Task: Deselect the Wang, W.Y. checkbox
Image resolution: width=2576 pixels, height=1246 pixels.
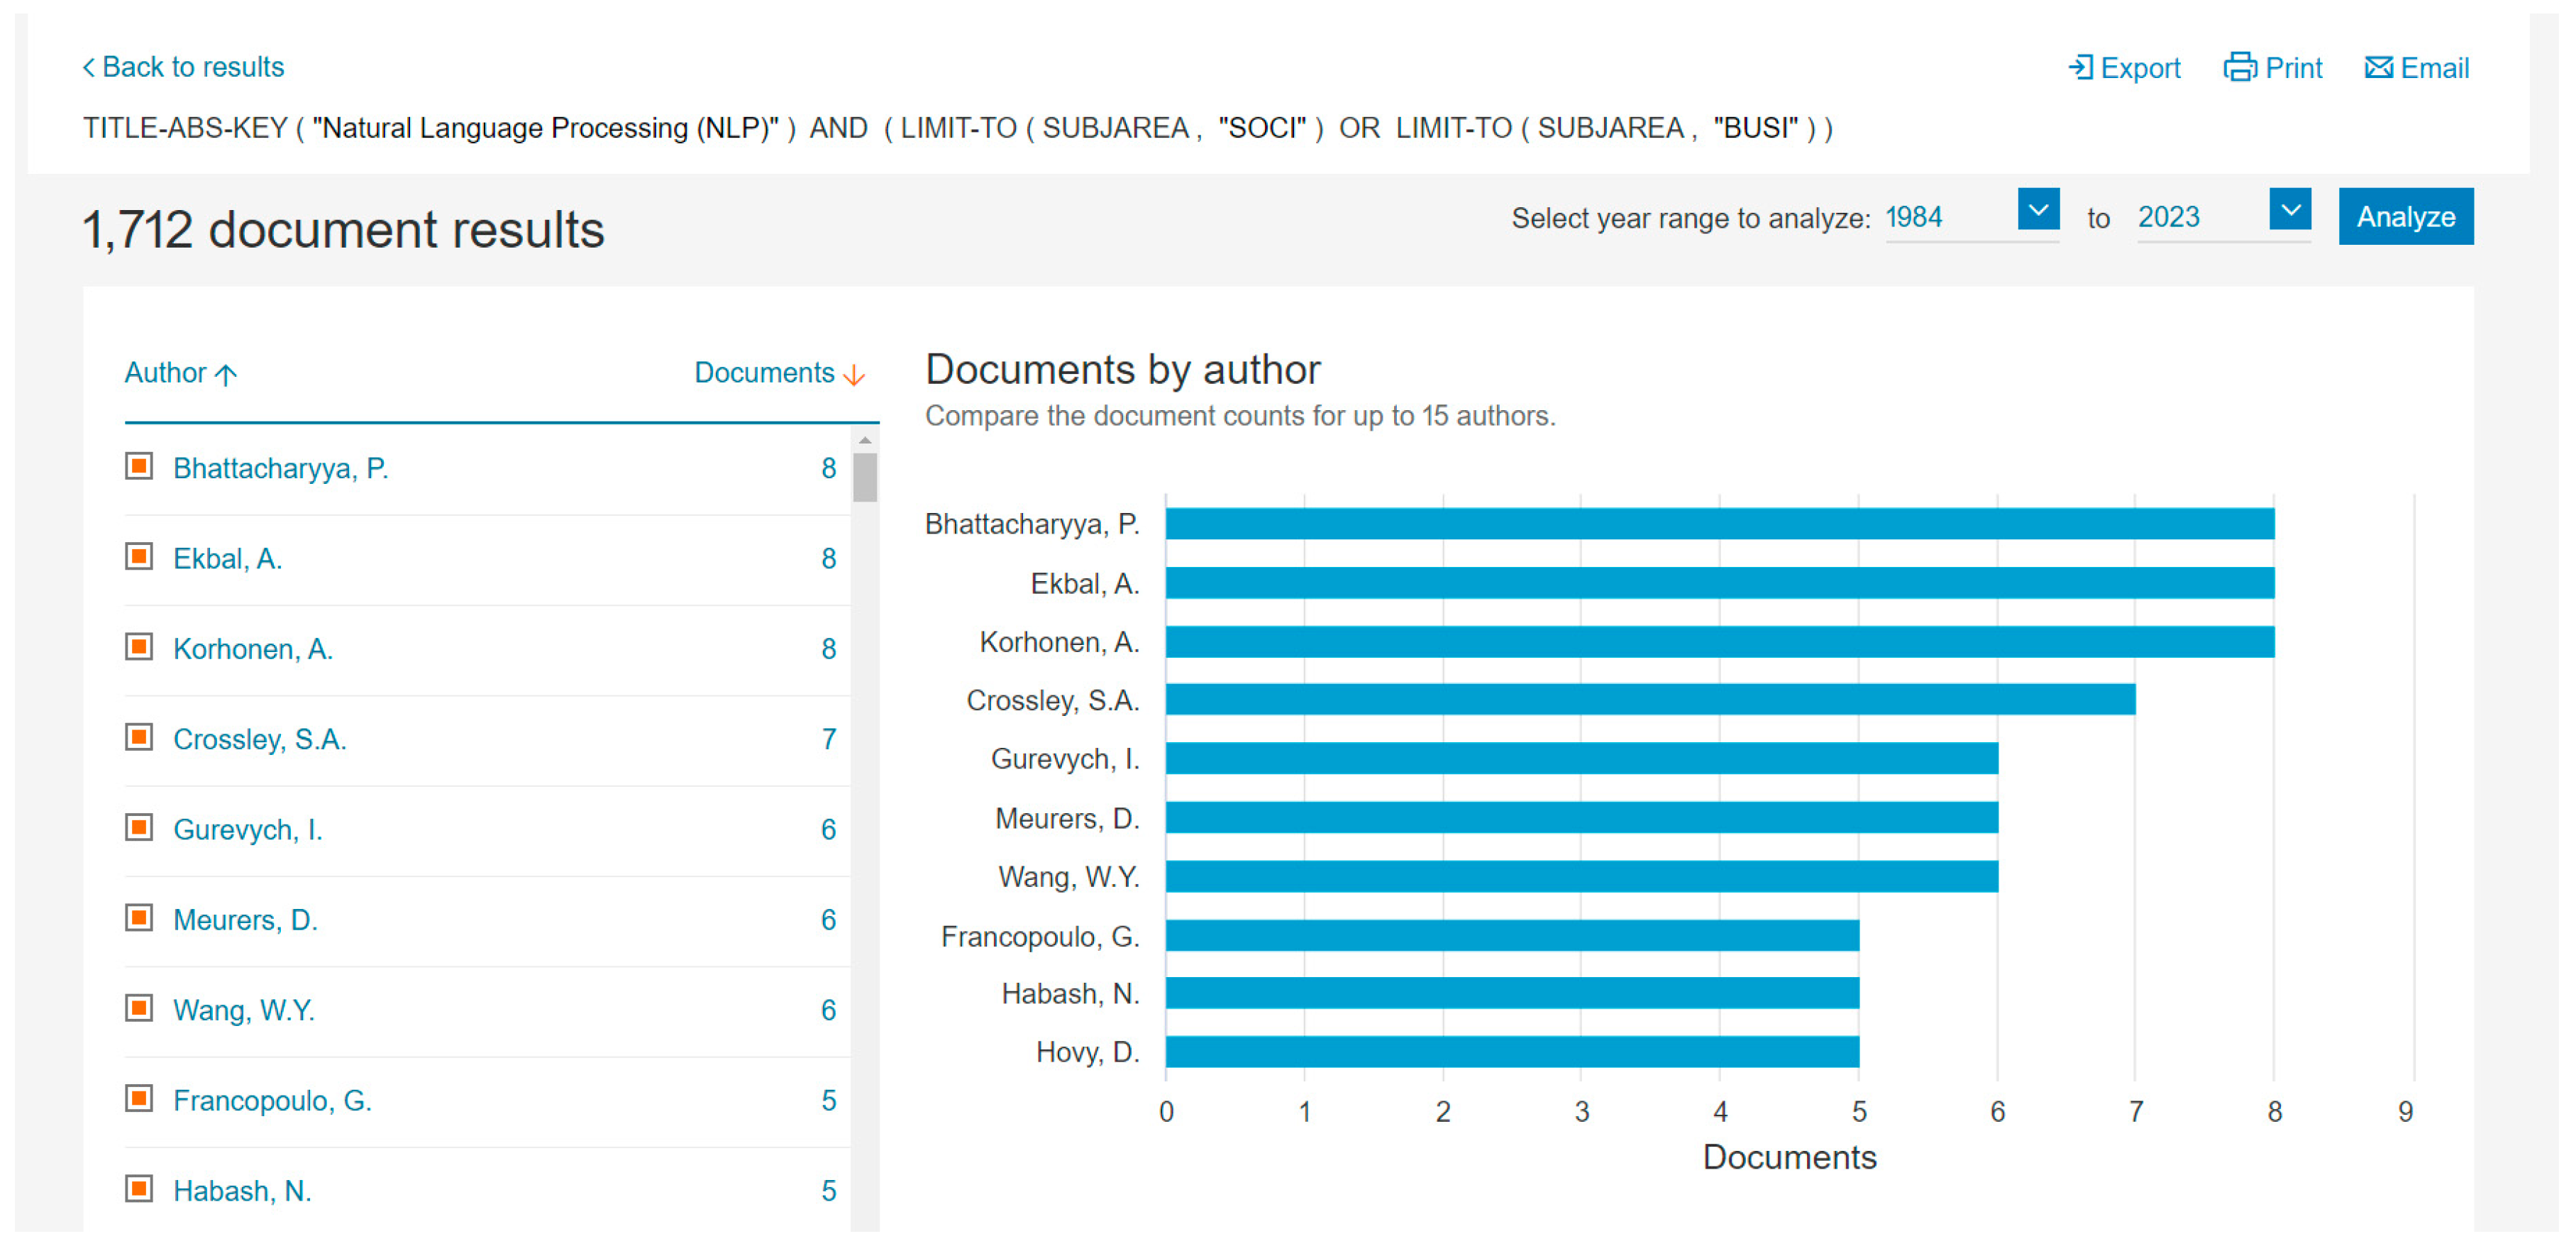Action: point(139,1009)
